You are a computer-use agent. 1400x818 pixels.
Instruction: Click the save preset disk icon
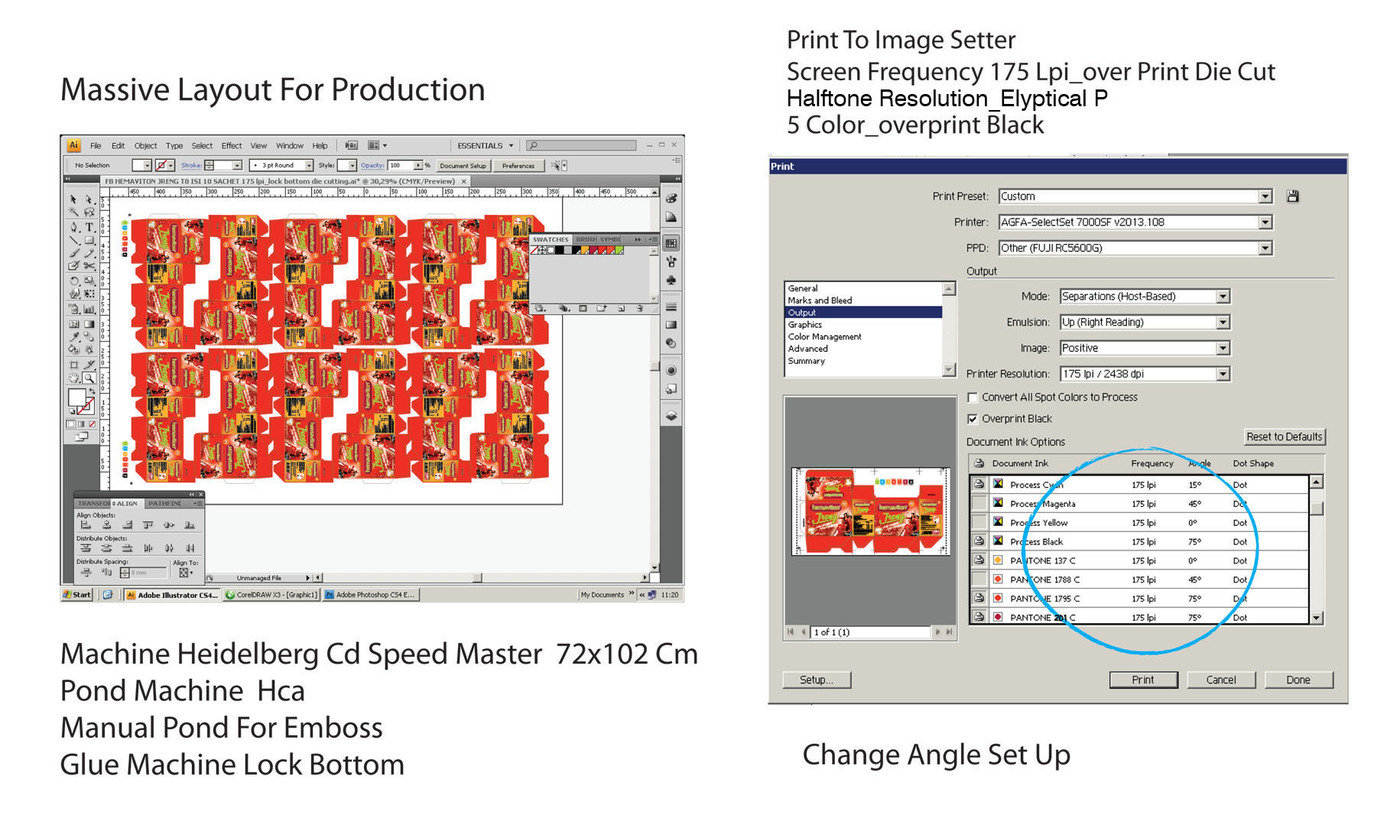(x=1293, y=197)
